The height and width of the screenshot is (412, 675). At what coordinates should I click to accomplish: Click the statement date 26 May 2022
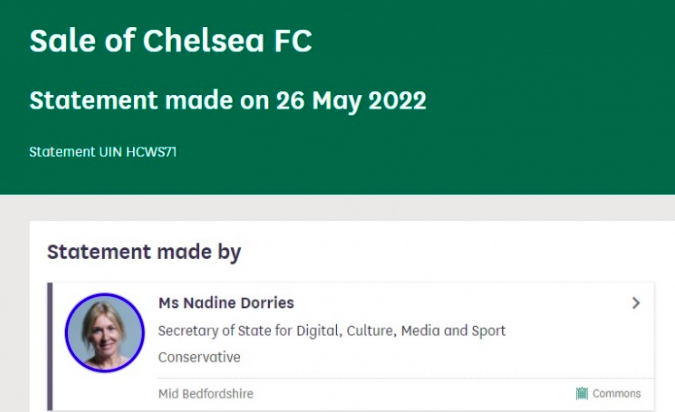point(351,100)
